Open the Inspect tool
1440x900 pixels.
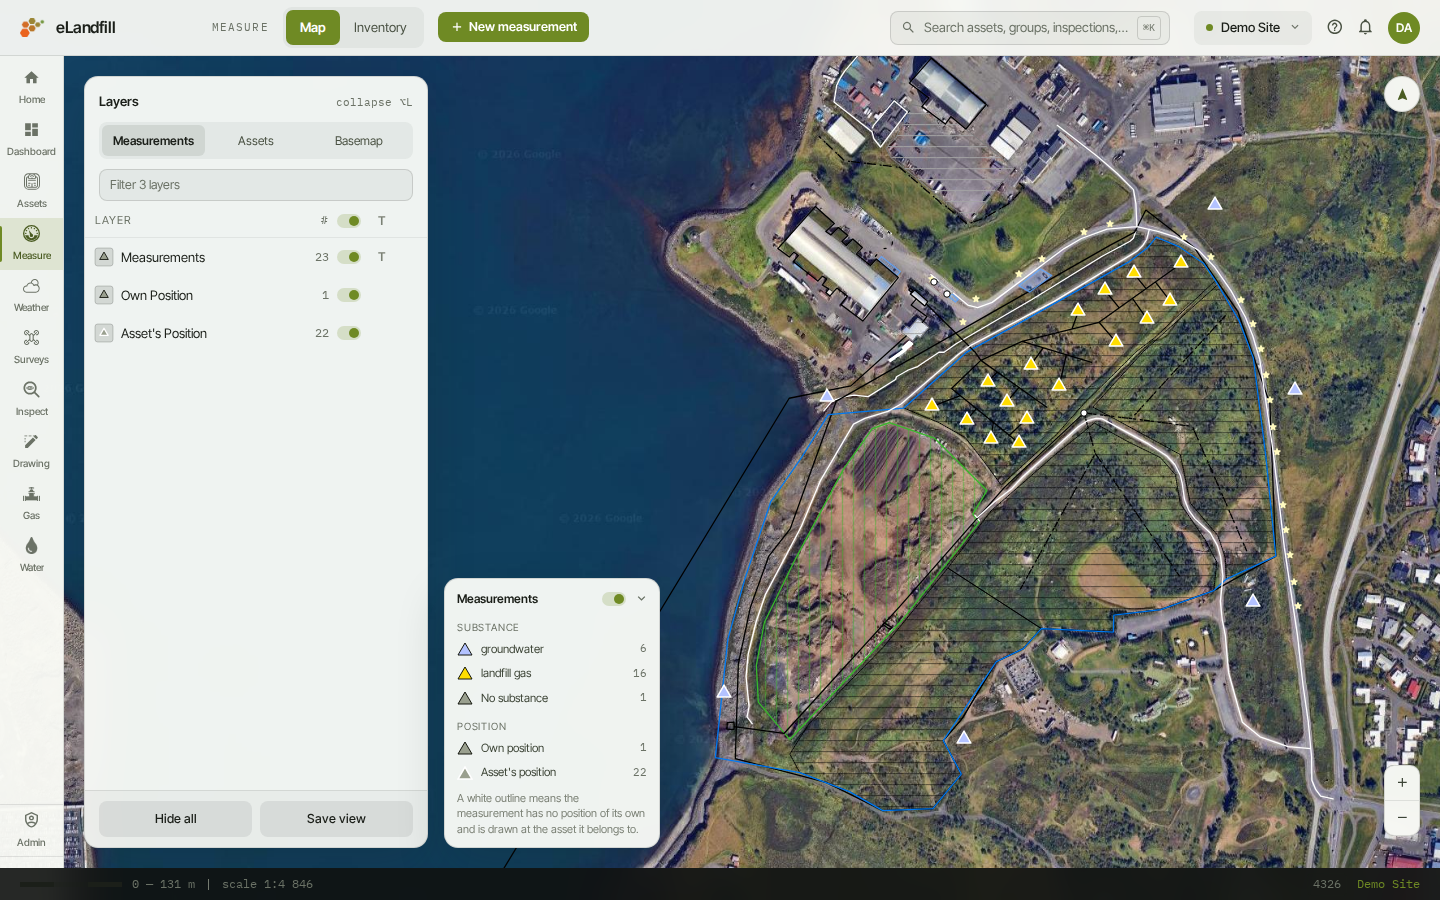pyautogui.click(x=31, y=399)
